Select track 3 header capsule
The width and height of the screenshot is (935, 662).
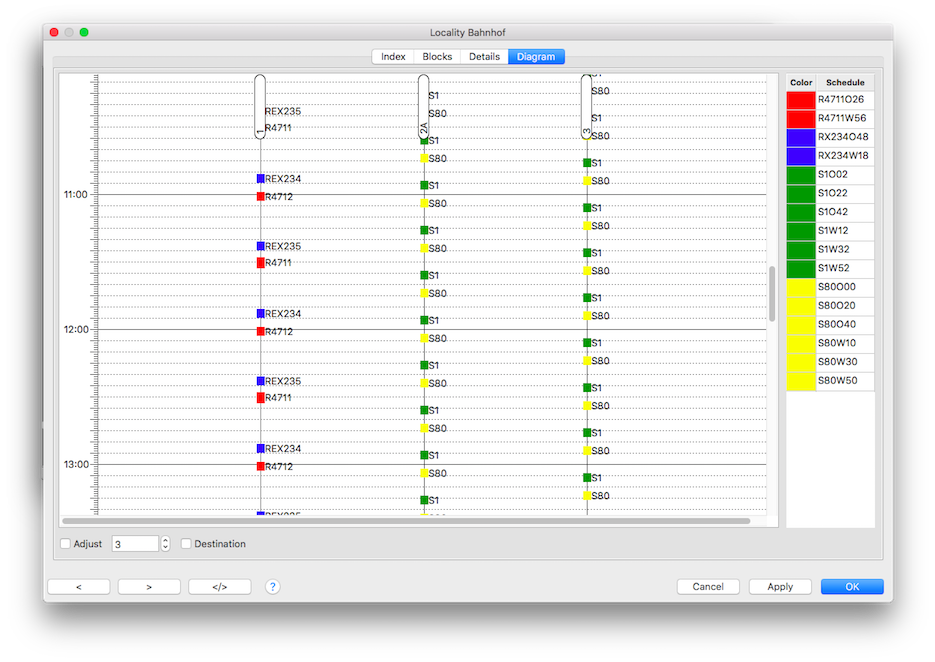point(587,106)
